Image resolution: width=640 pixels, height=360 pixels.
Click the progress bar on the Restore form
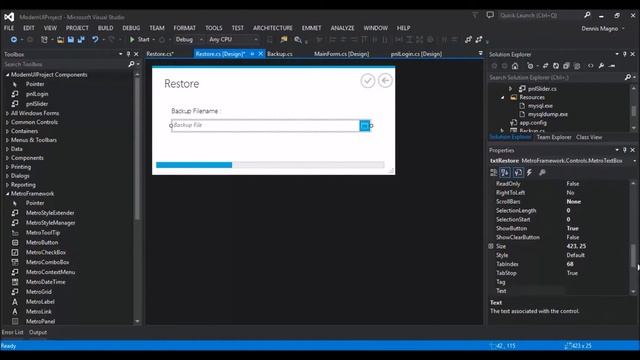click(x=270, y=165)
